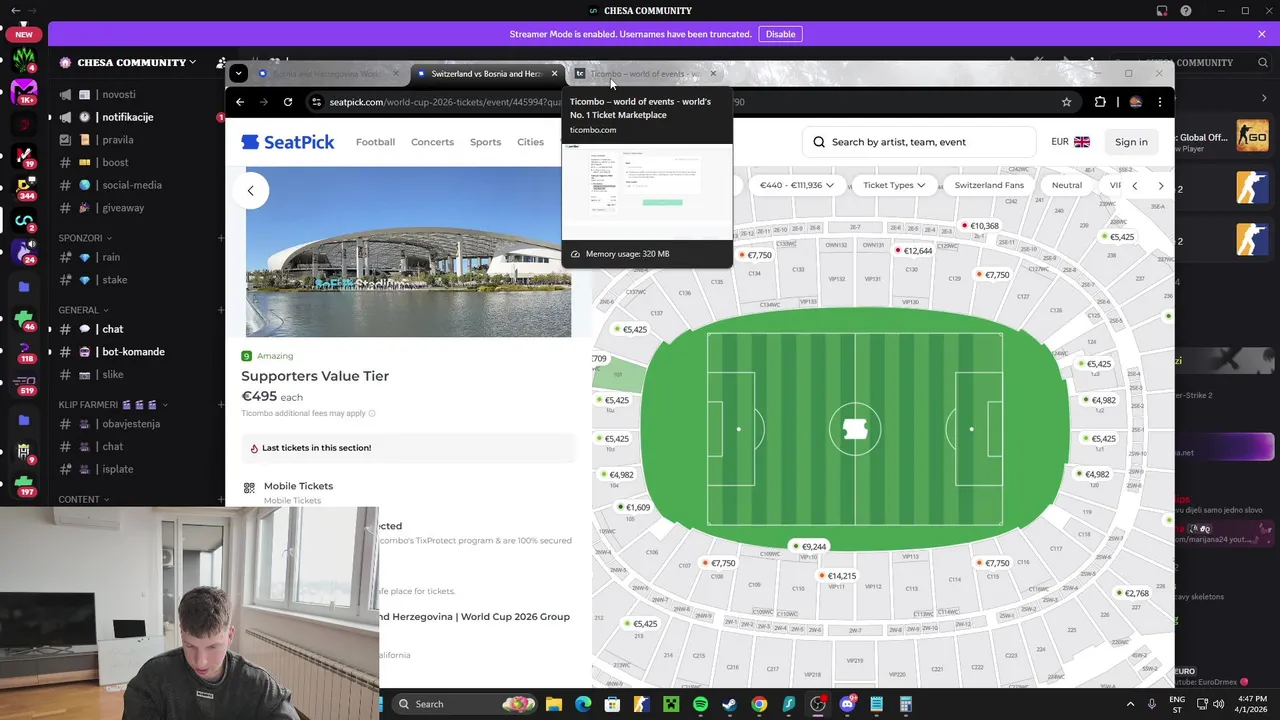
Task: Click Windows taskbar Search box
Action: point(465,704)
